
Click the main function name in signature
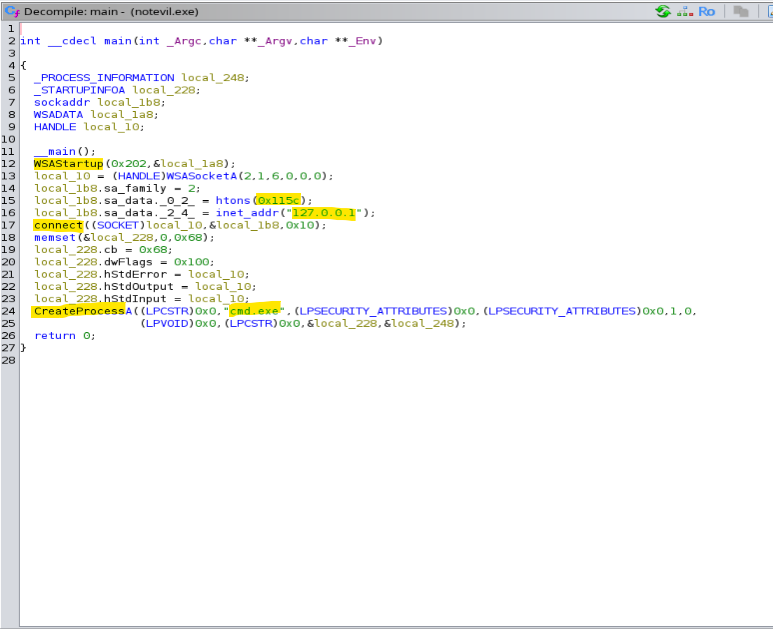click(118, 41)
